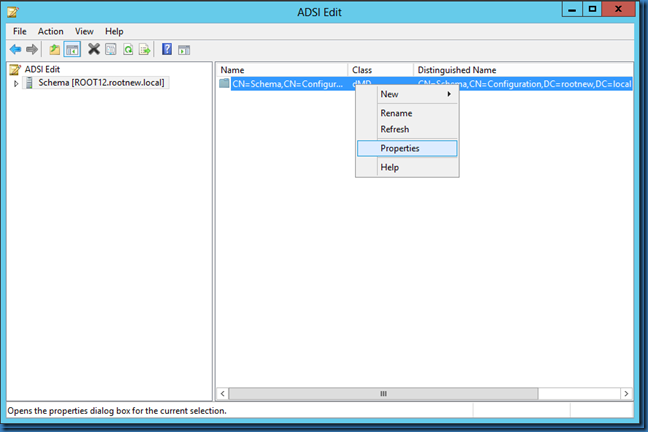Image resolution: width=648 pixels, height=432 pixels.
Task: Click the folder icon of CN=Schema row
Action: coord(224,84)
